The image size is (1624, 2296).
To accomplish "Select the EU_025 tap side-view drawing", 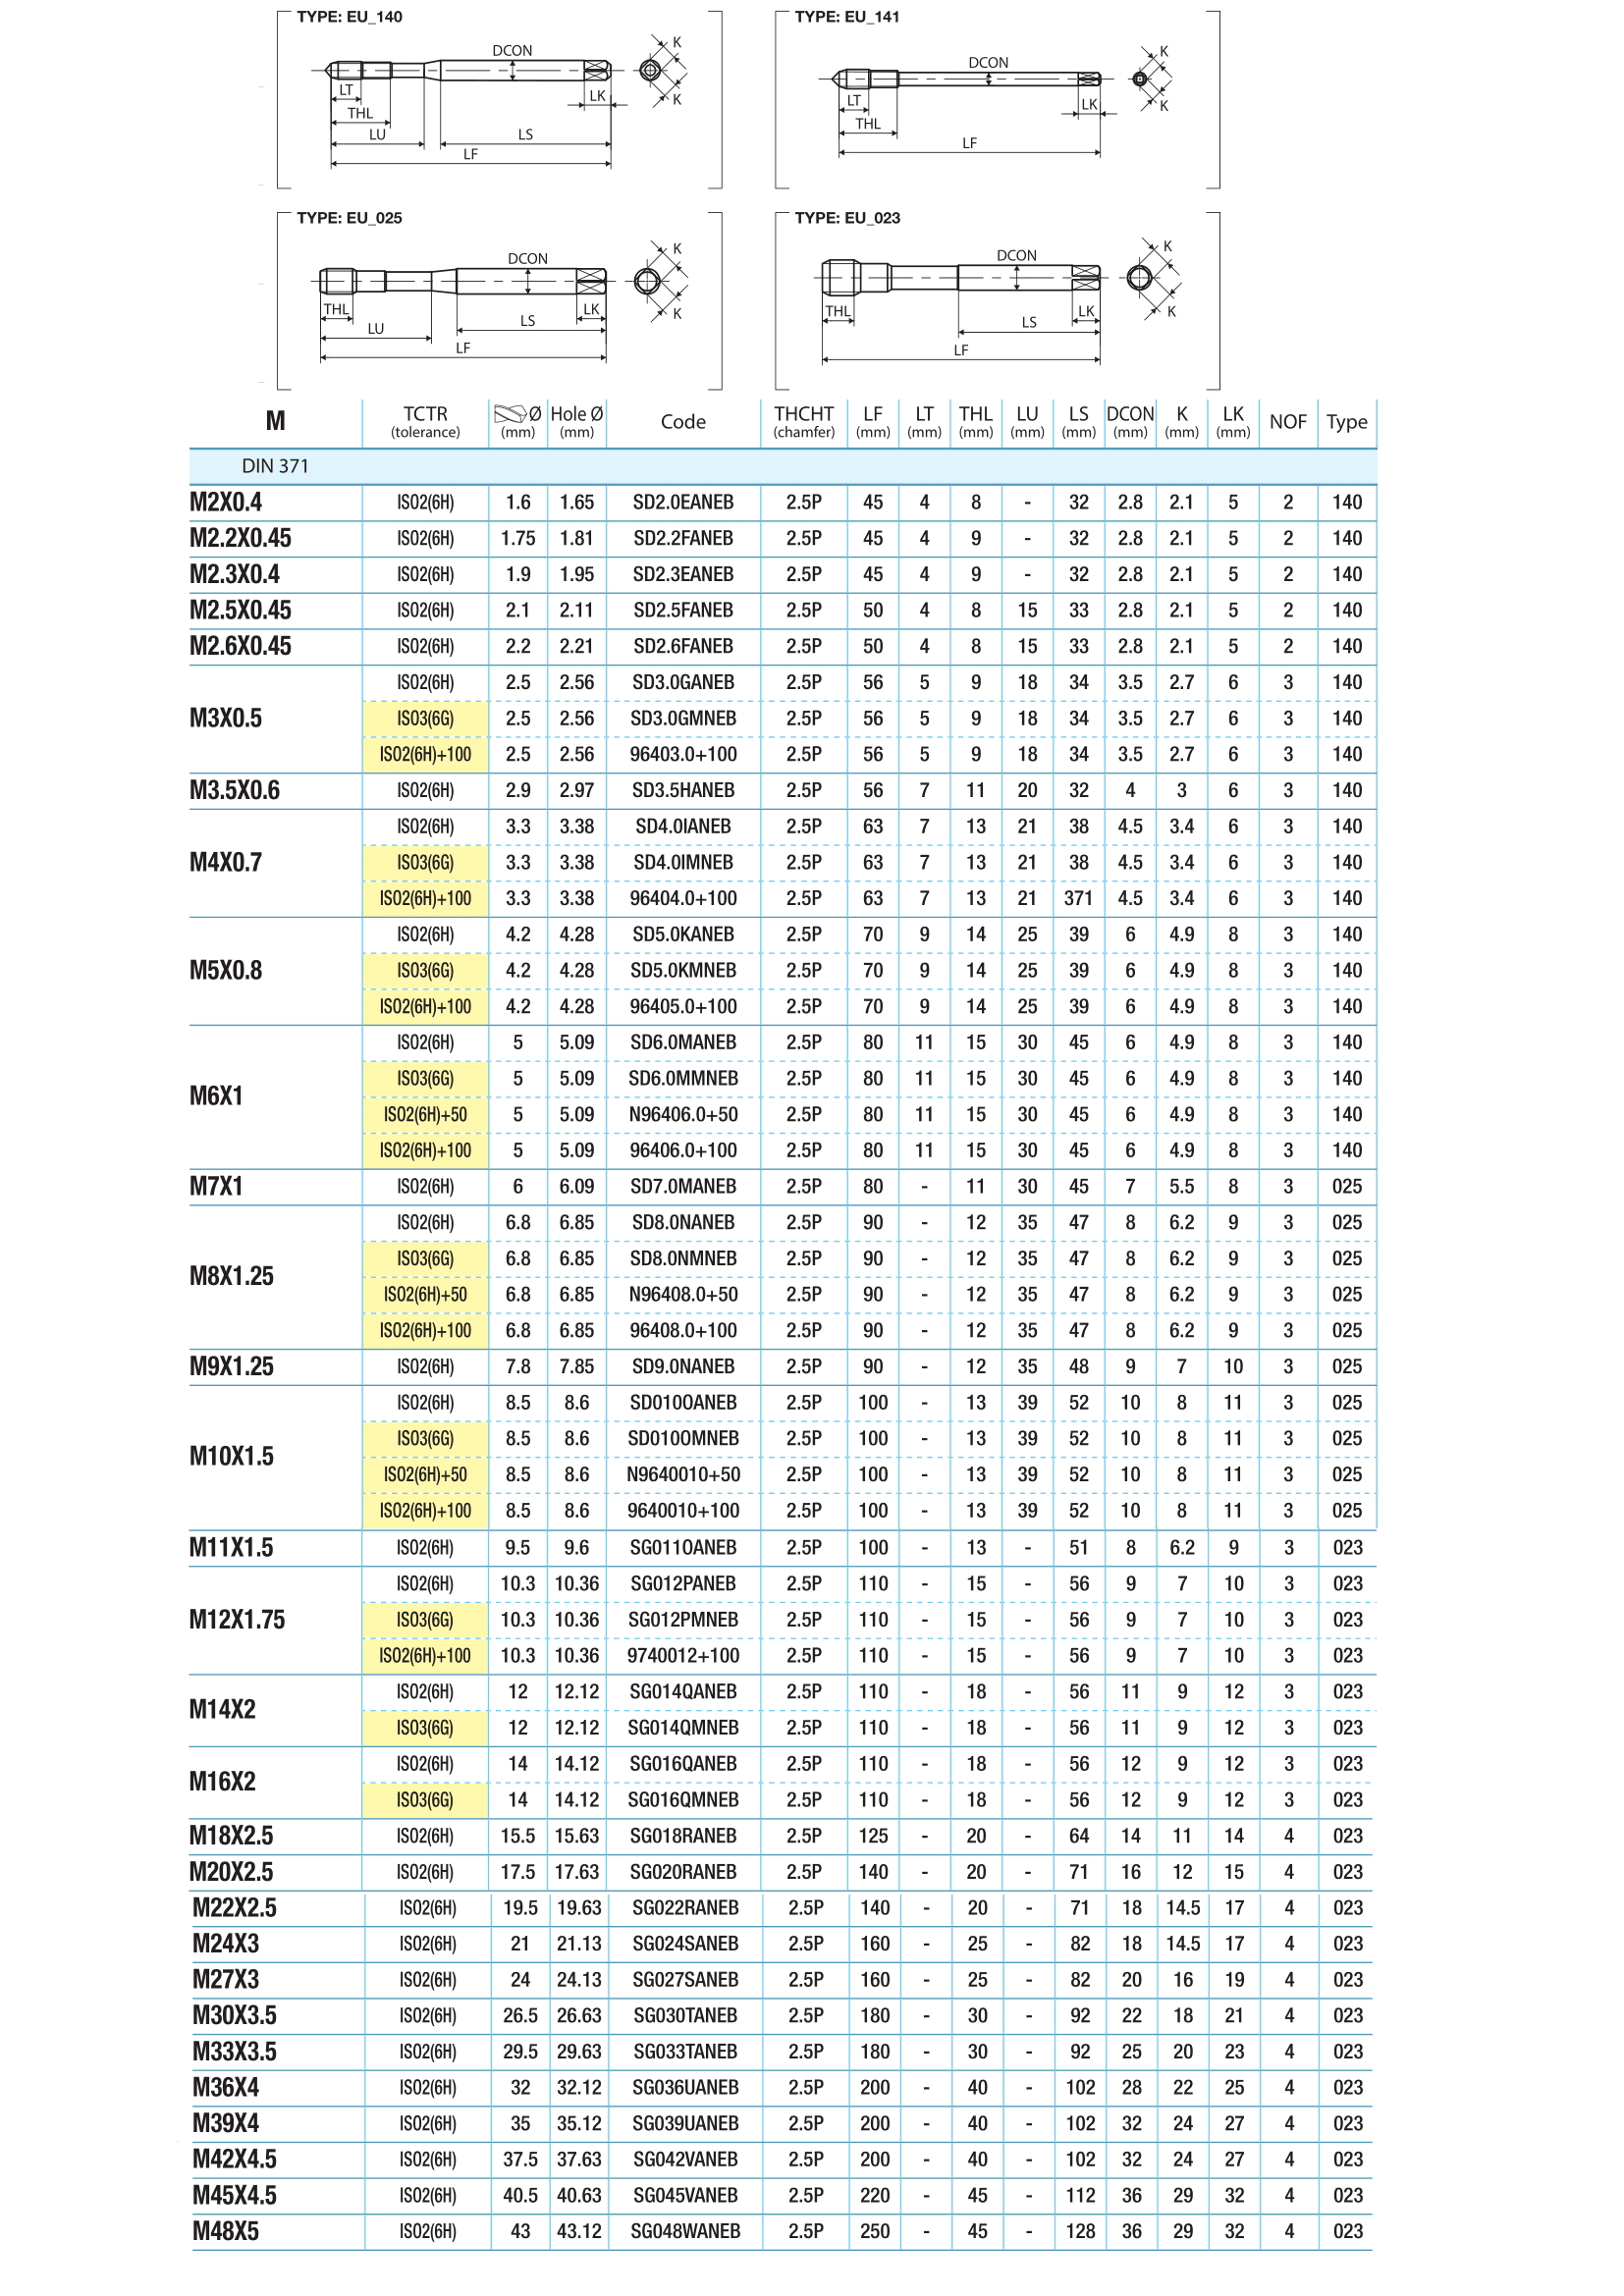I will tap(463, 281).
